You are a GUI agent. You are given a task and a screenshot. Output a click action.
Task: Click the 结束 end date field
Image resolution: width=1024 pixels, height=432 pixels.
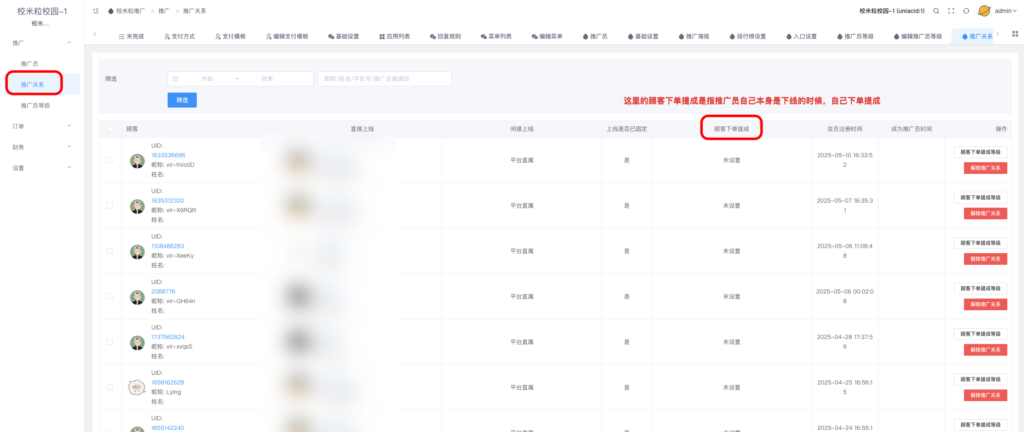[x=267, y=79]
